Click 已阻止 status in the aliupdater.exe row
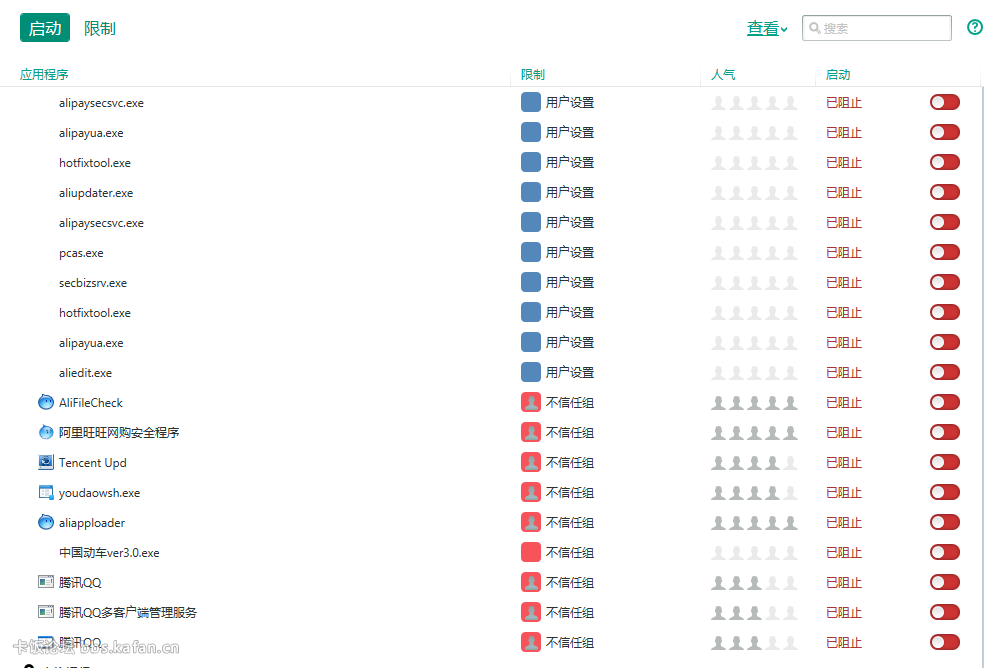Viewport: 984px width, 668px height. 844,193
